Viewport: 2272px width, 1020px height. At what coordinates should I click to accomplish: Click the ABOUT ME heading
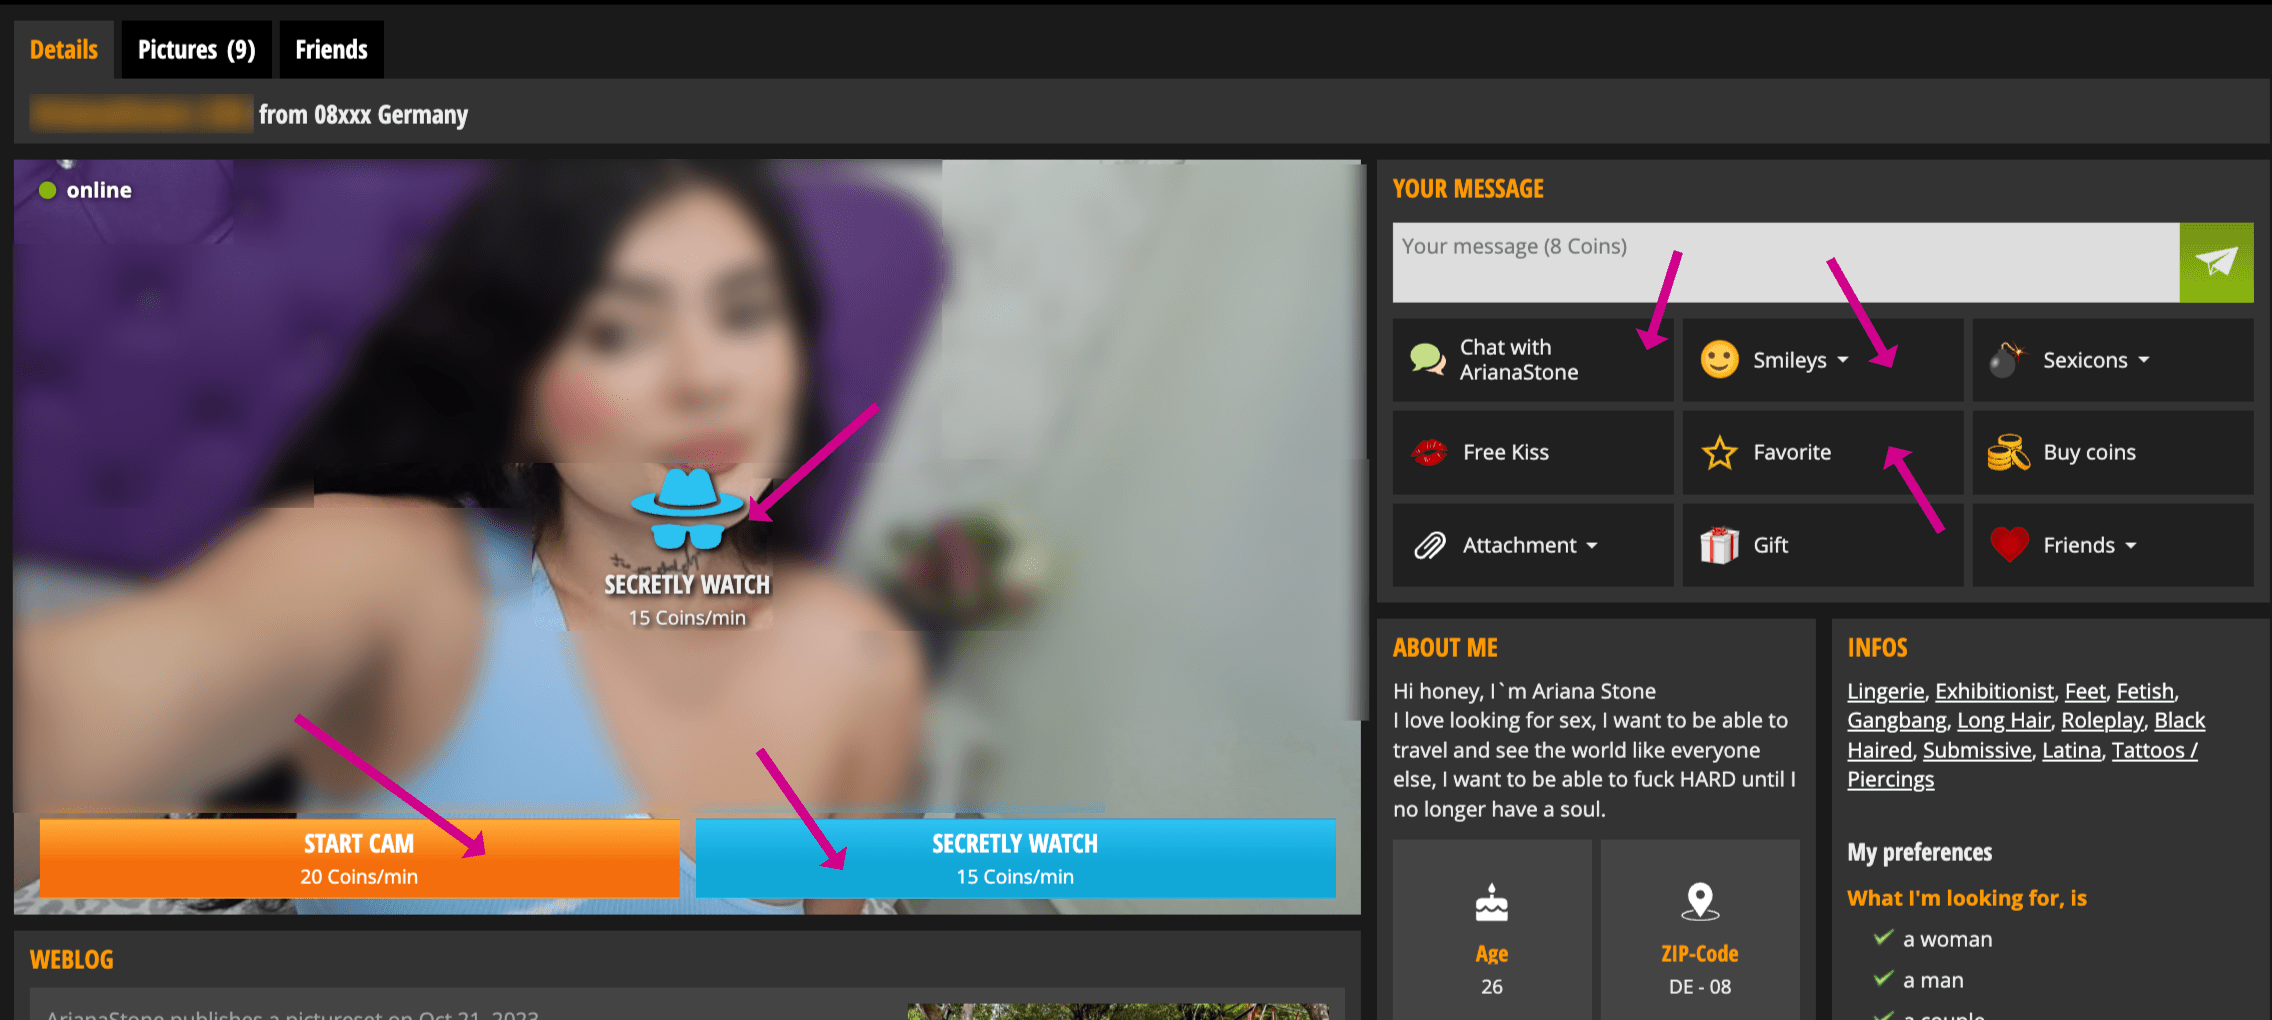(1445, 648)
